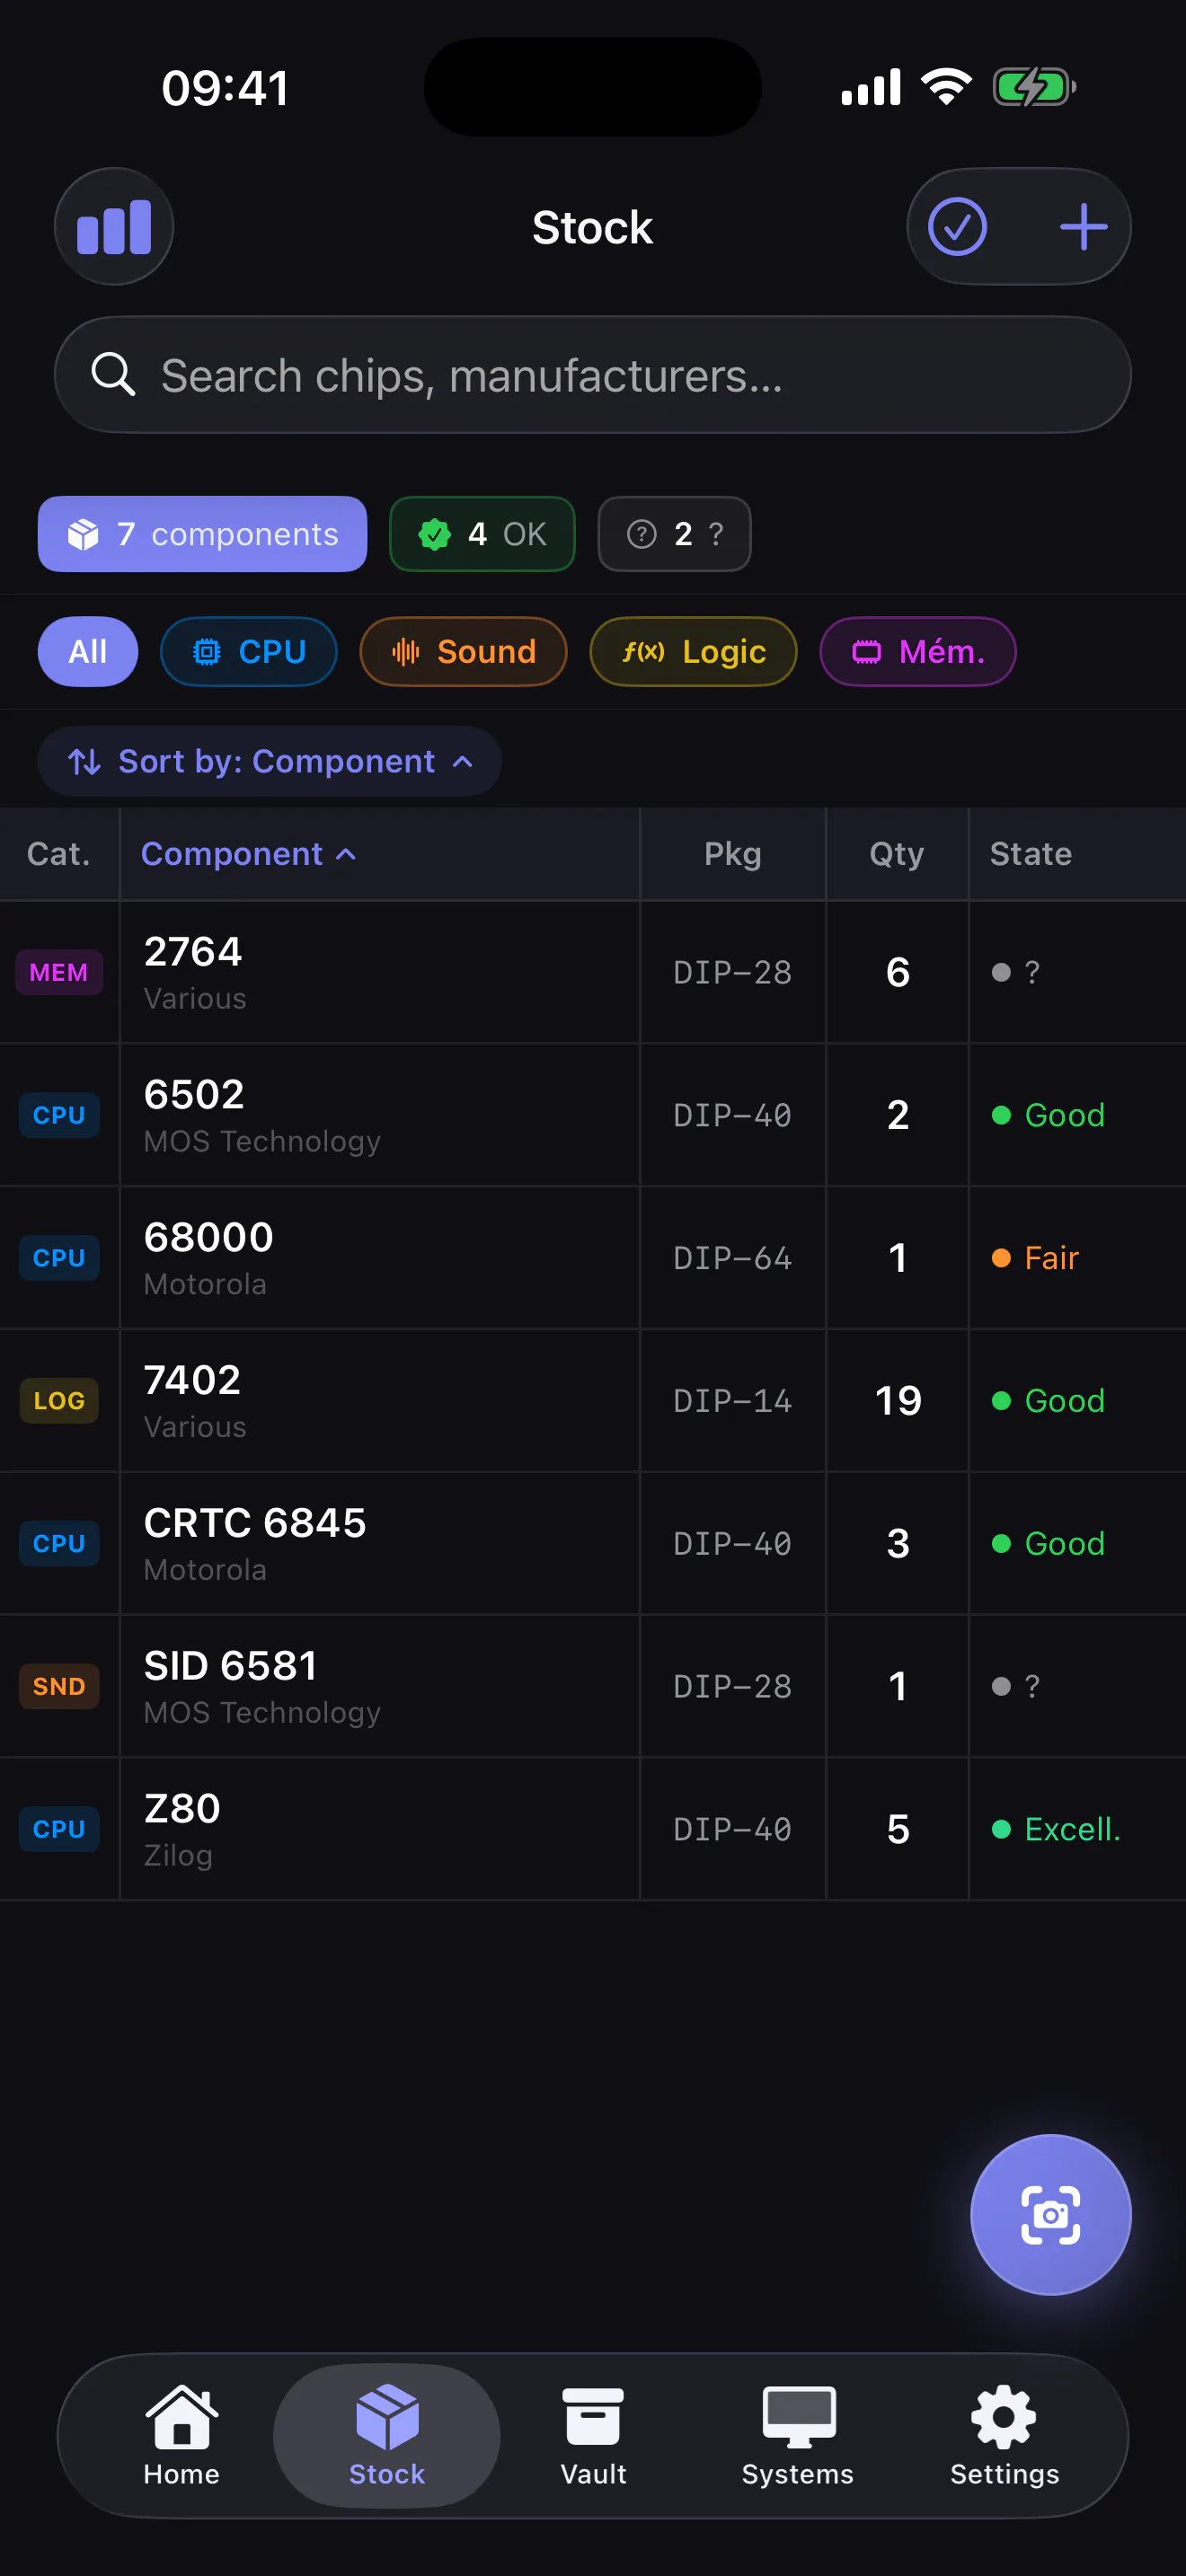Viewport: 1186px width, 2576px height.
Task: Open the camera scan floating button
Action: click(x=1050, y=2214)
